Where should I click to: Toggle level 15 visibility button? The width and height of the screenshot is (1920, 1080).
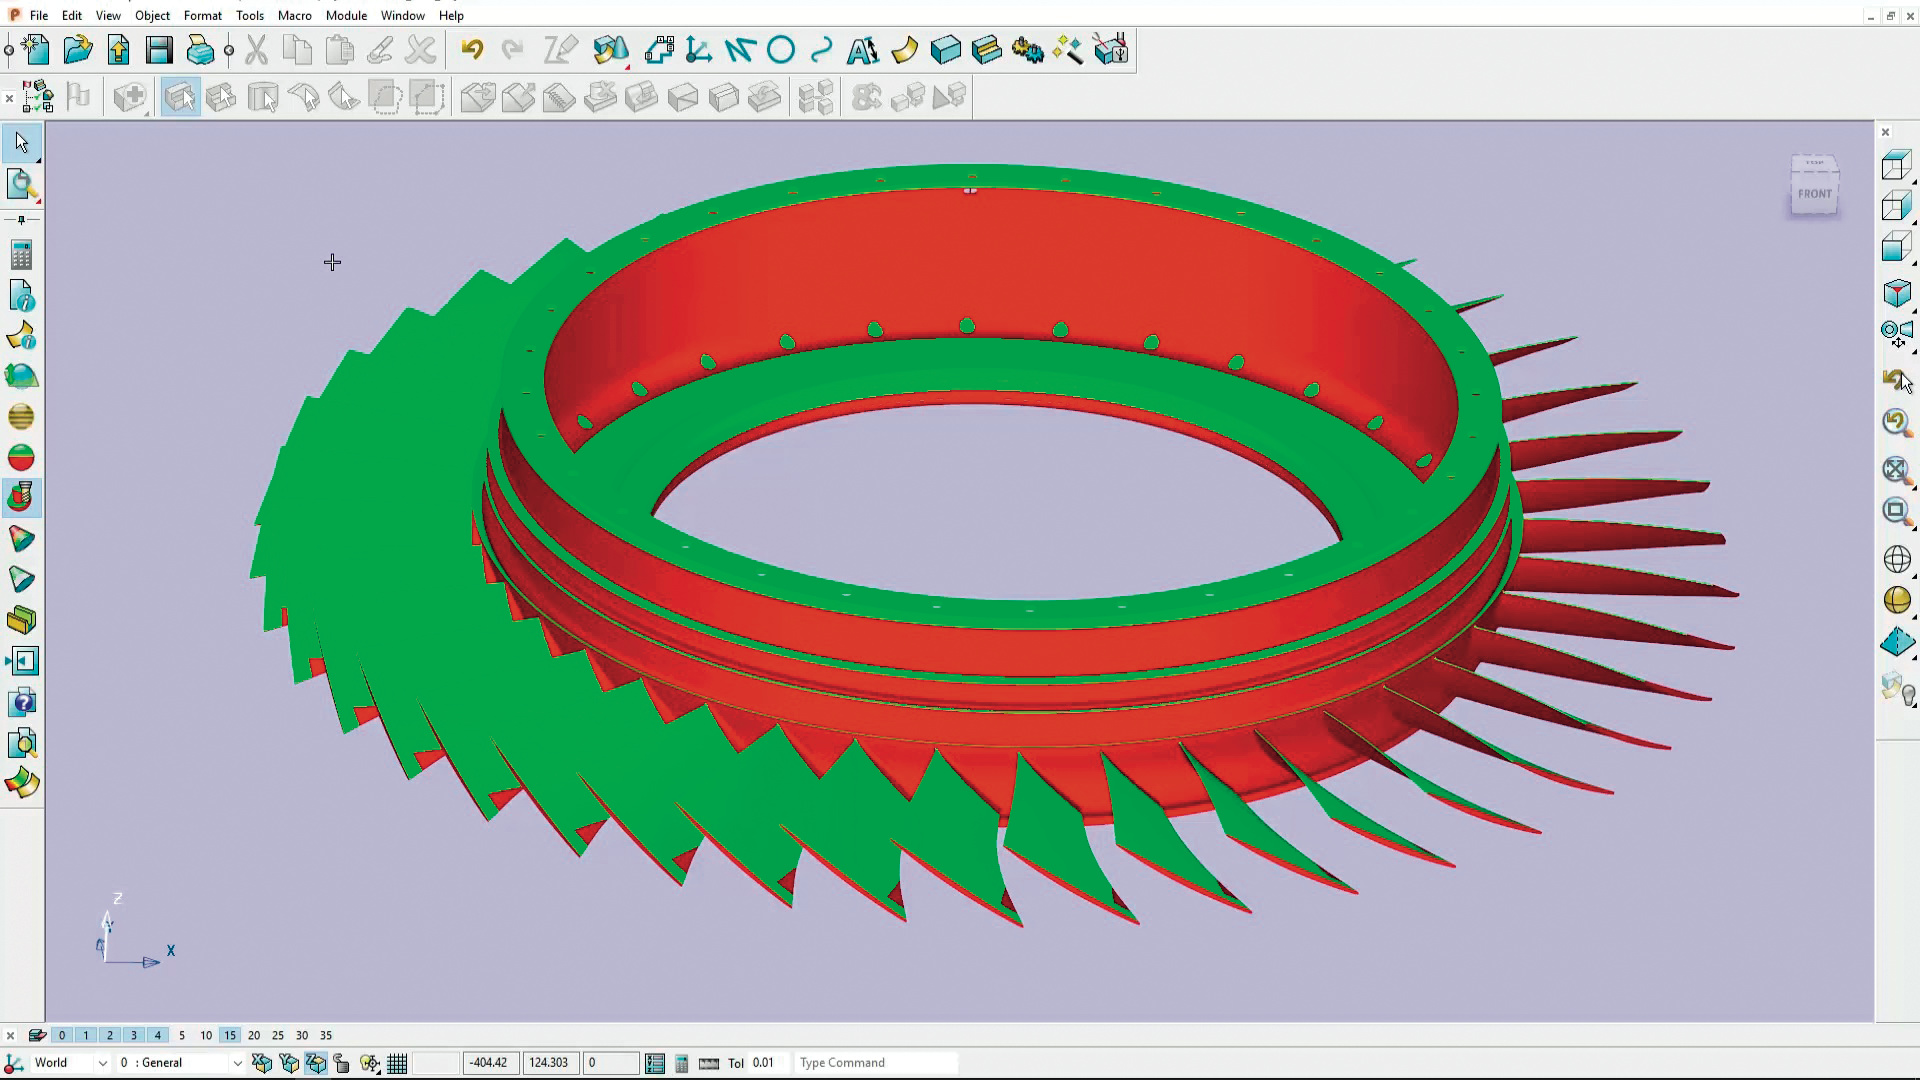pos(230,1035)
